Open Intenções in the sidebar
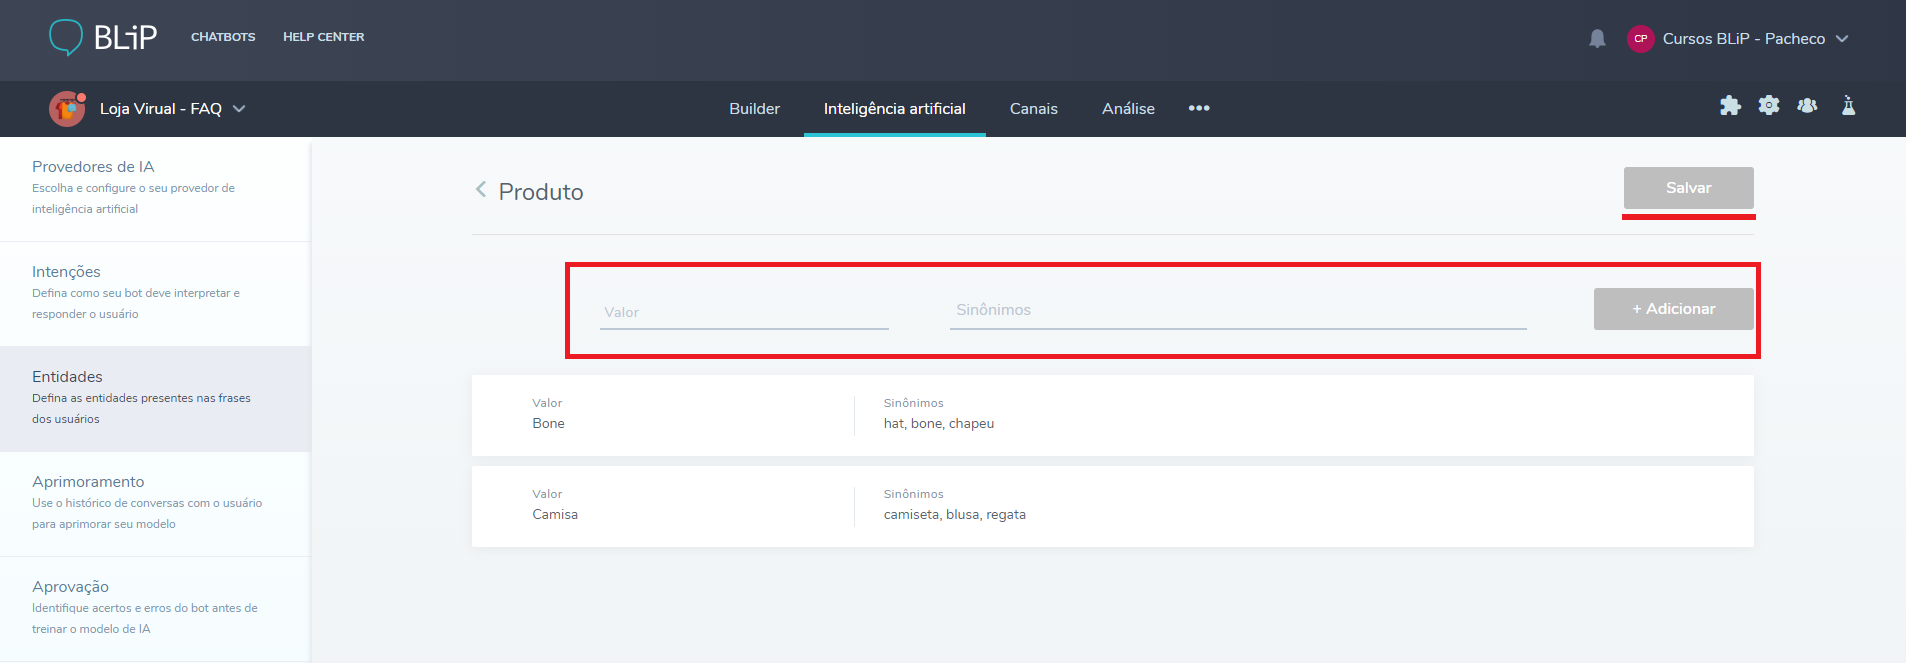Viewport: 1906px width, 663px height. [x=66, y=272]
